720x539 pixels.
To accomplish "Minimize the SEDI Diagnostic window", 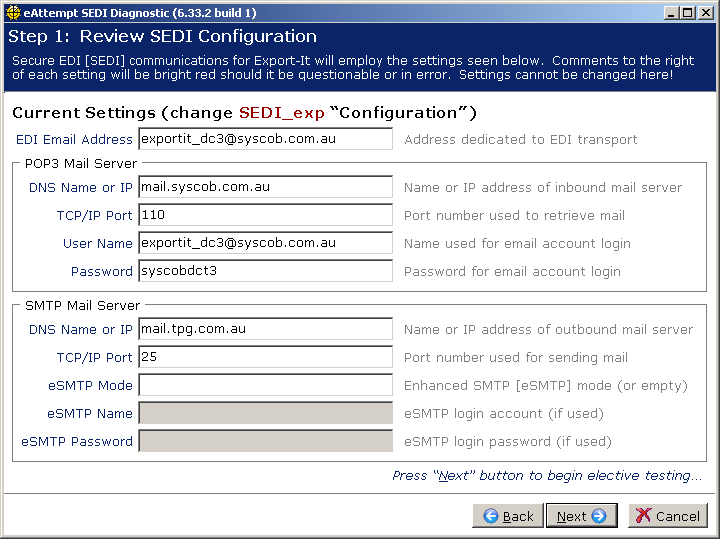I will tap(668, 12).
